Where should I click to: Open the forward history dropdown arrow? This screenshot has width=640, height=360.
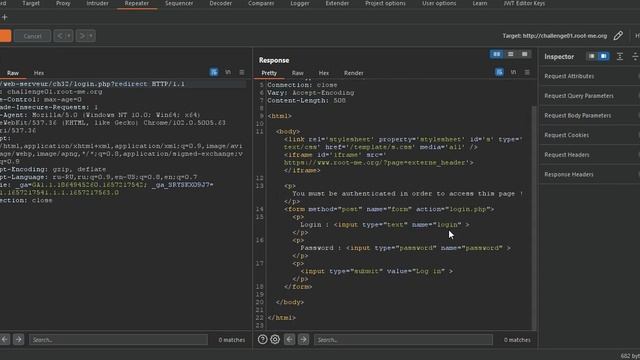[x=91, y=36]
